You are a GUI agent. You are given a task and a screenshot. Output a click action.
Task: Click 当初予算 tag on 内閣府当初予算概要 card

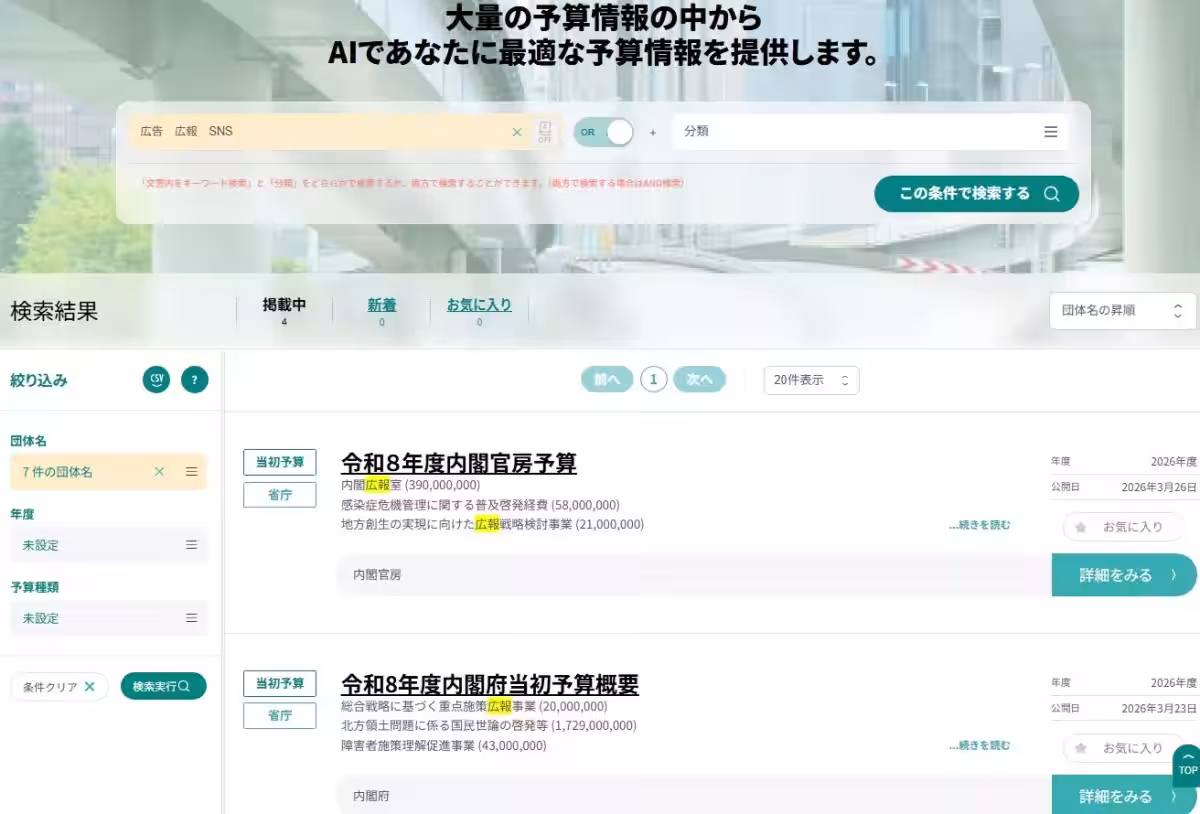click(280, 683)
